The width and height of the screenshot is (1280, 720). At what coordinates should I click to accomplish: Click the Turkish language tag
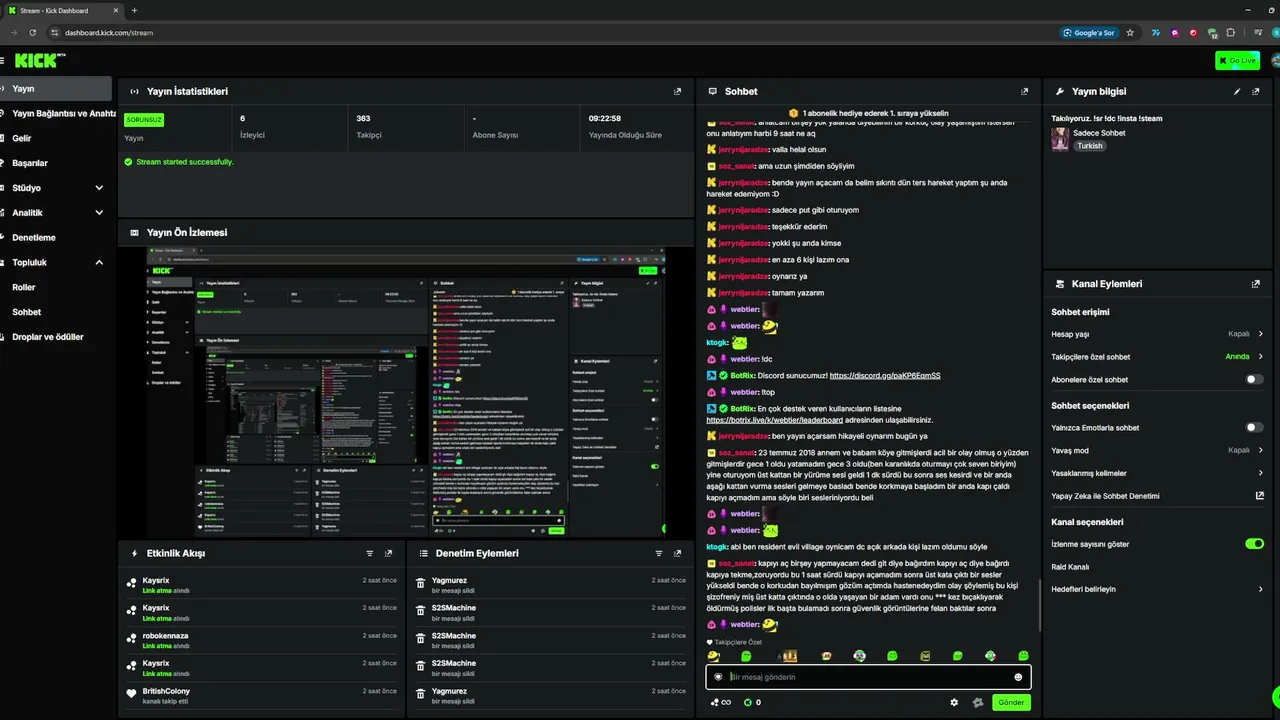click(x=1089, y=146)
